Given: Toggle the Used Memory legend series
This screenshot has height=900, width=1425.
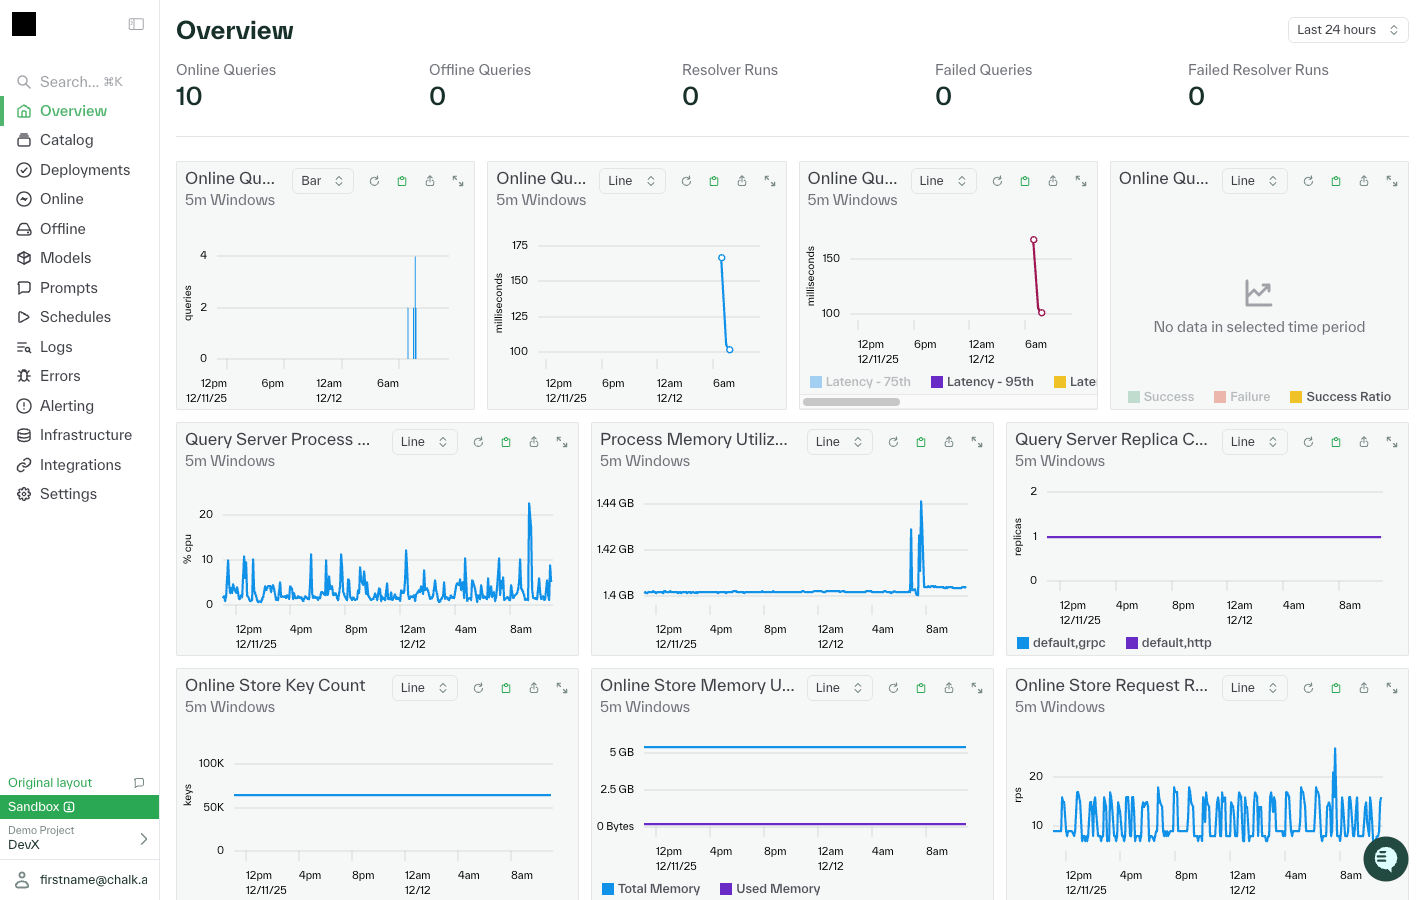Looking at the screenshot, I should (770, 889).
